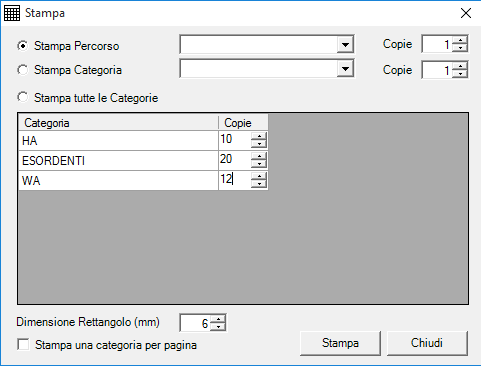Increase copies for WA category
The width and height of the screenshot is (481, 366).
259,176
